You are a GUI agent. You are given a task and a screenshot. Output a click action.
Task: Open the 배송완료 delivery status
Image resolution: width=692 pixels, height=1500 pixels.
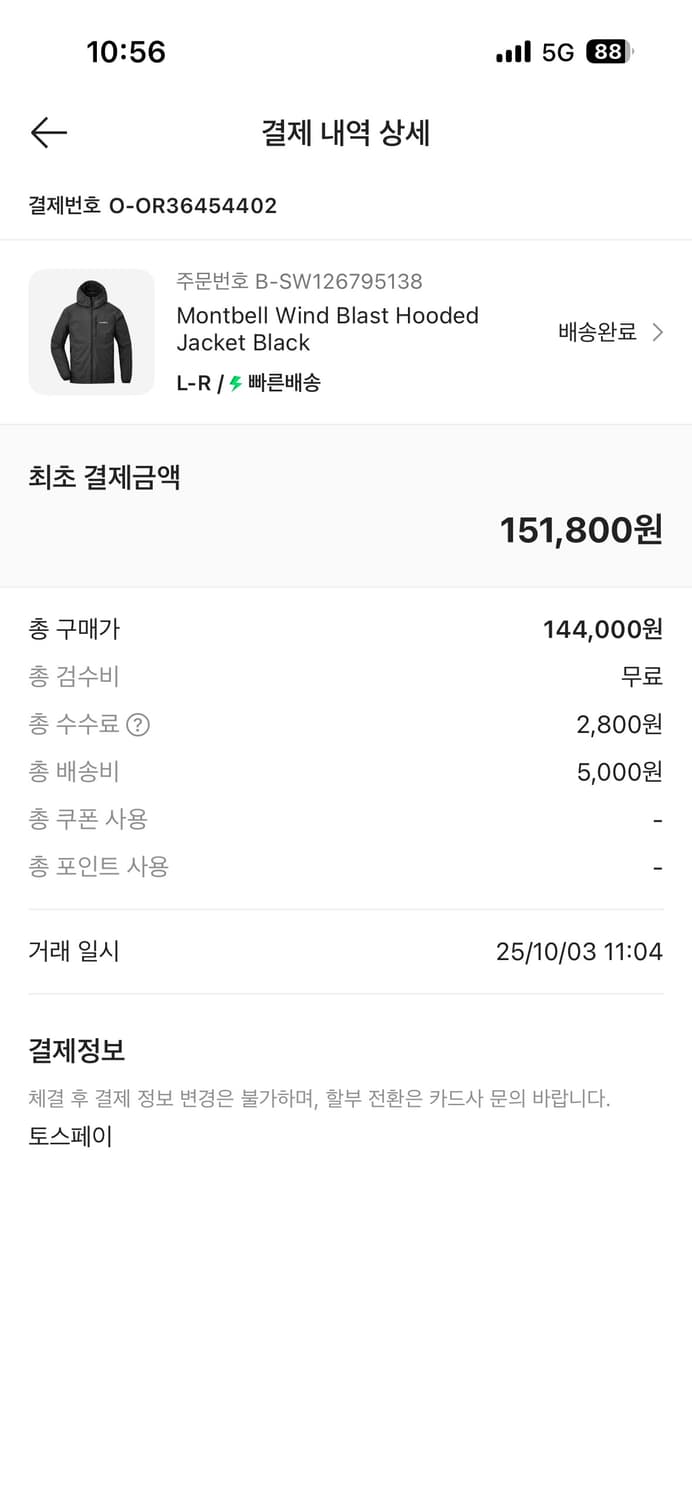point(597,333)
